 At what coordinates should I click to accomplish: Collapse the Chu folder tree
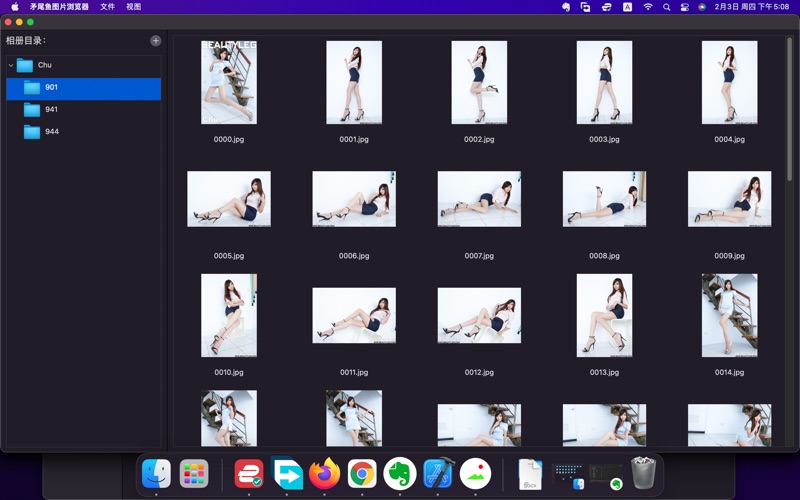[x=11, y=65]
